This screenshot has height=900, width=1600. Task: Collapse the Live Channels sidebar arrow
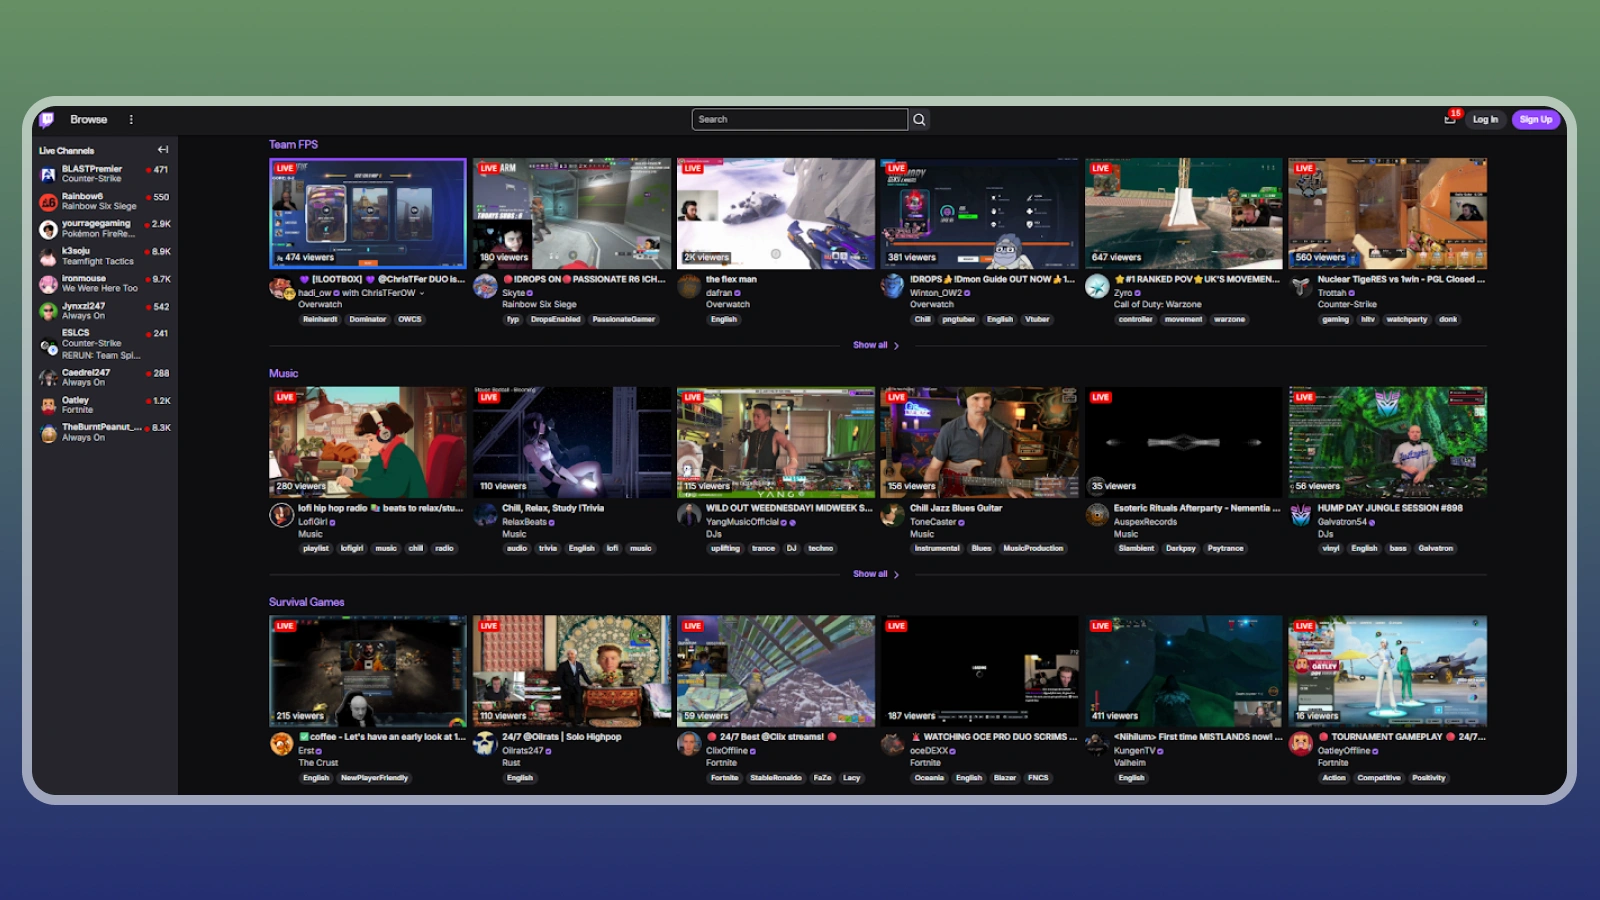(x=163, y=150)
